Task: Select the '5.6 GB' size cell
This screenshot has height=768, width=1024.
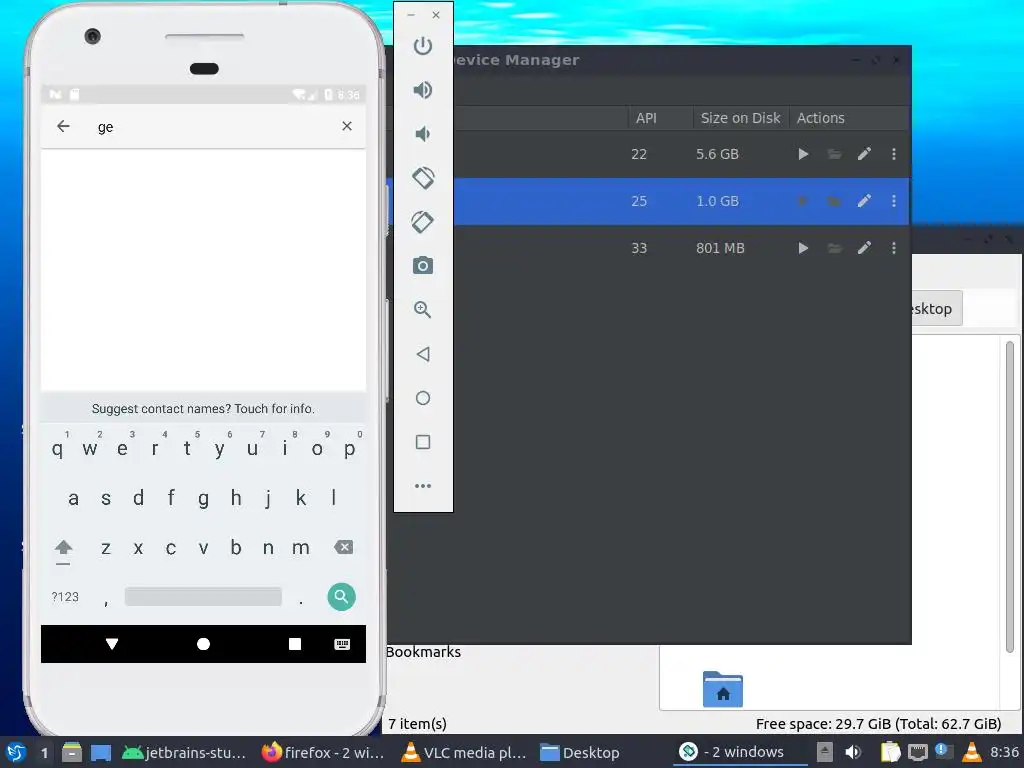Action: [x=717, y=154]
